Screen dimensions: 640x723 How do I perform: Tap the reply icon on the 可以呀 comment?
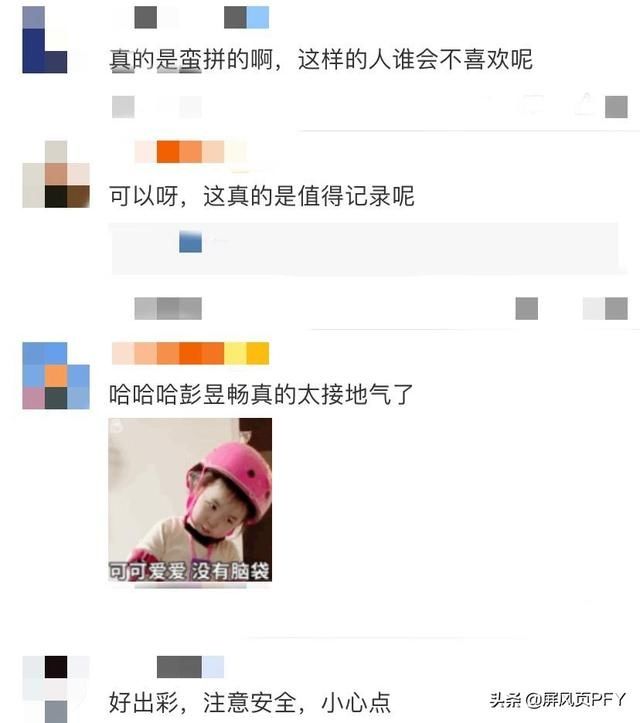coord(527,308)
